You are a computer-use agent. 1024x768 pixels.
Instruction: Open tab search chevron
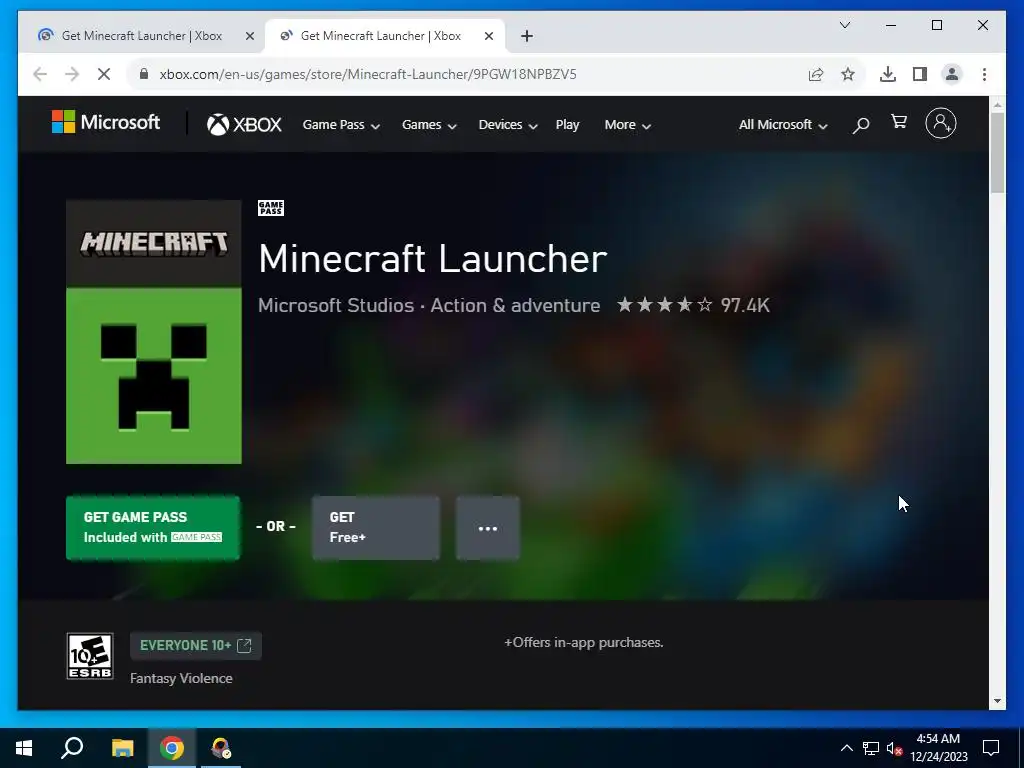pos(844,25)
